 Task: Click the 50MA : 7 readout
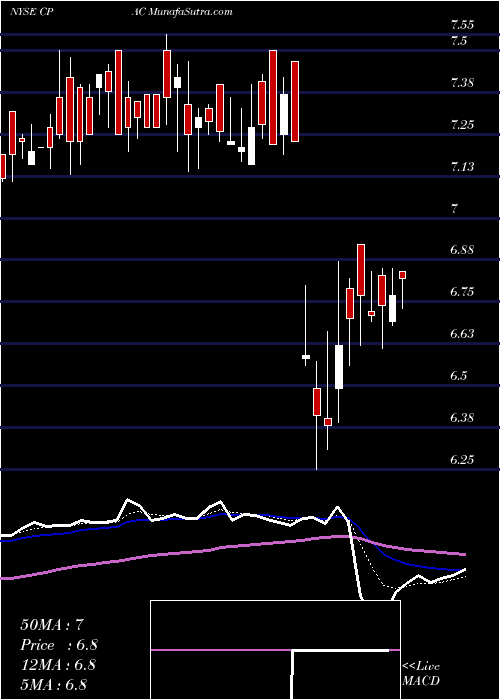(x=52, y=624)
